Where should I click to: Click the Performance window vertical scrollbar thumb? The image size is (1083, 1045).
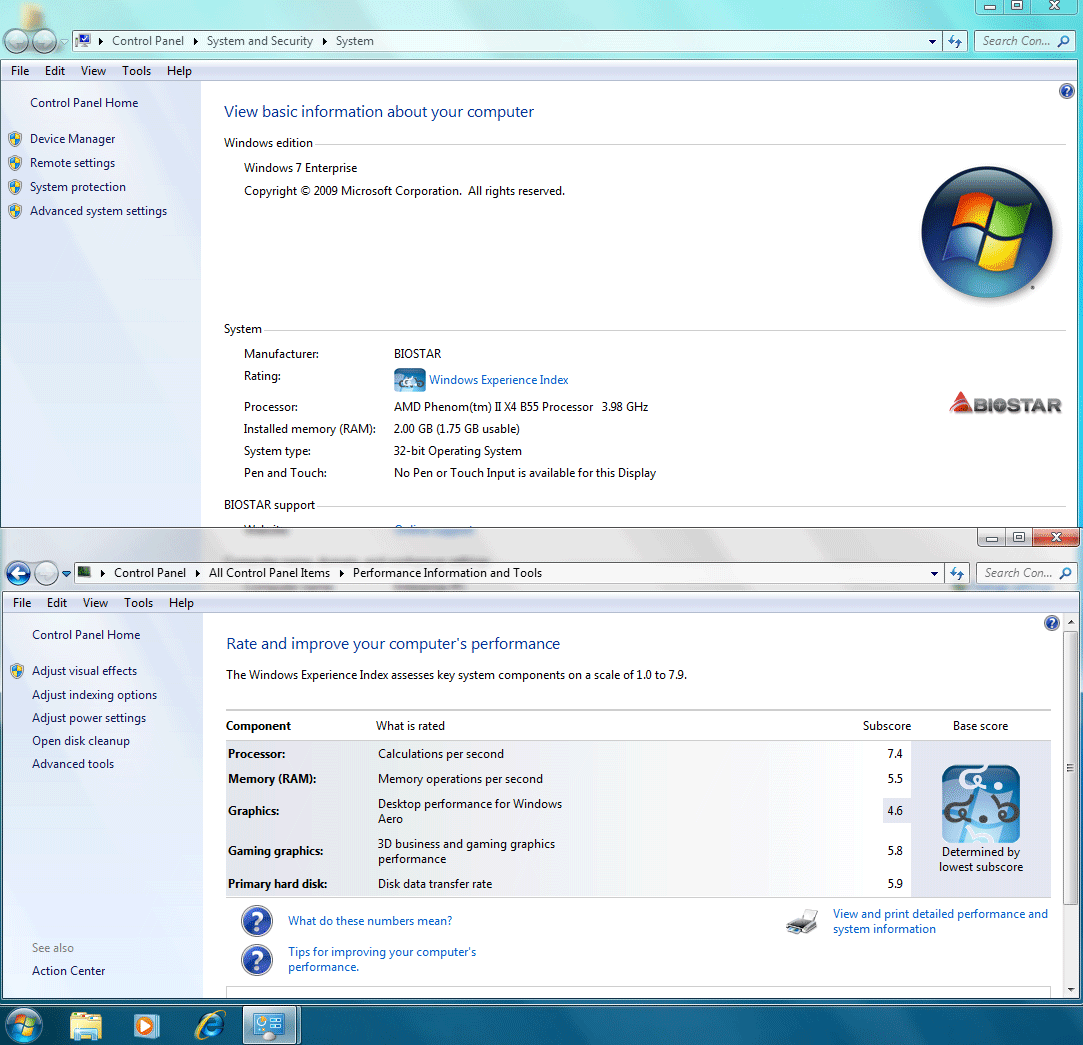tap(1071, 767)
